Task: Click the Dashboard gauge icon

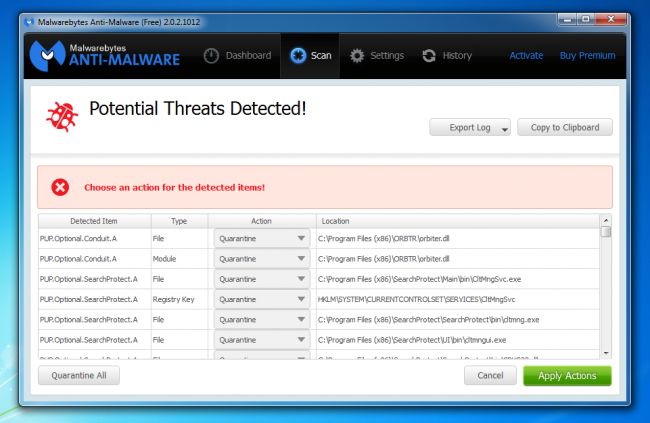Action: pos(211,56)
